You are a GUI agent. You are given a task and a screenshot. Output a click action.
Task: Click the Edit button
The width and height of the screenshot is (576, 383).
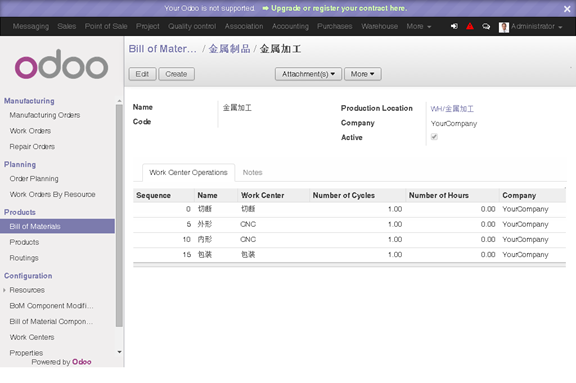point(142,74)
